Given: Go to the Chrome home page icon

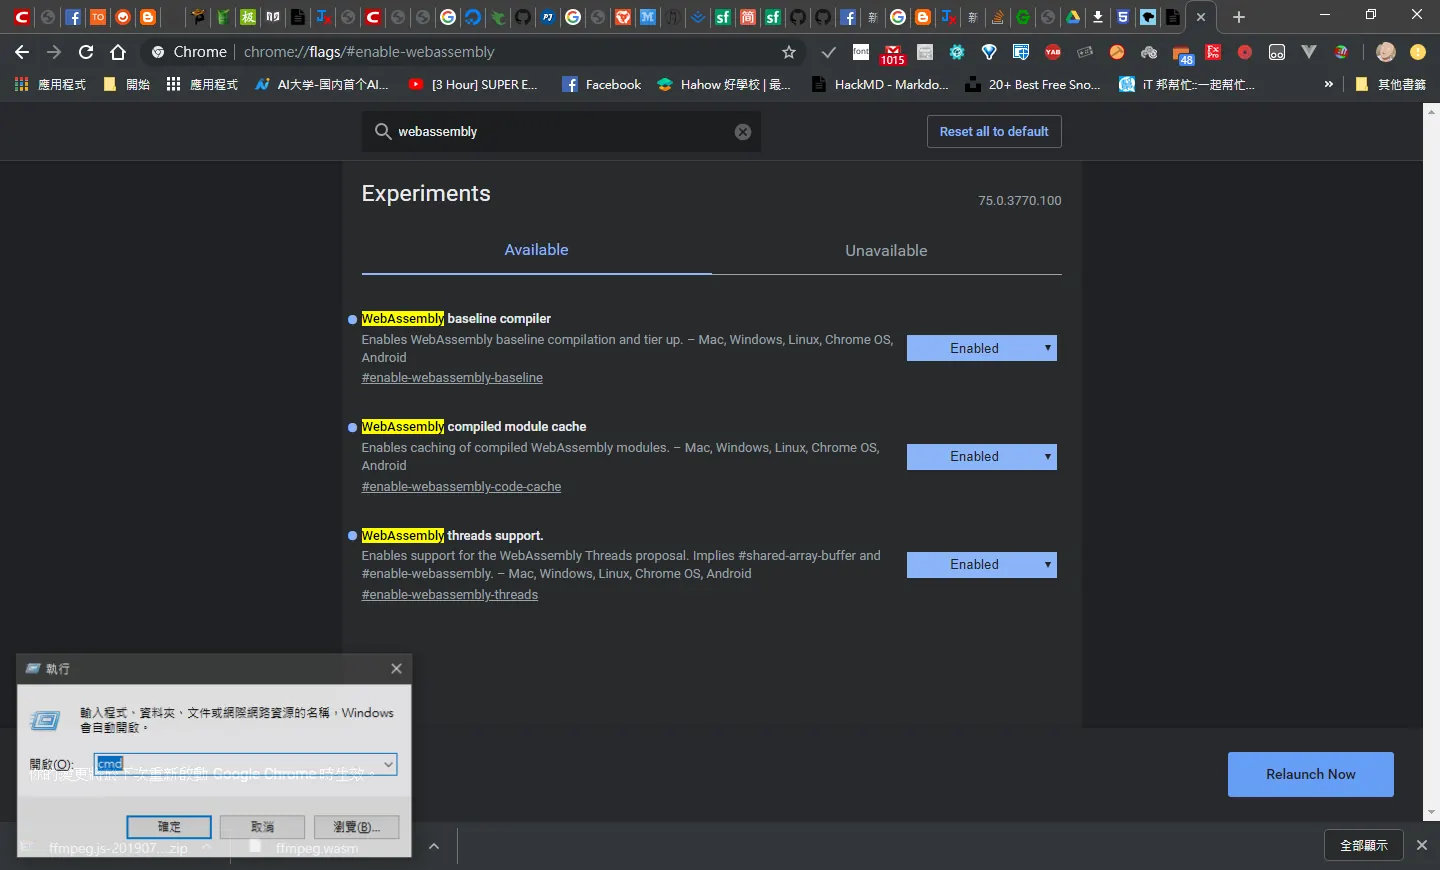Looking at the screenshot, I should 118,52.
